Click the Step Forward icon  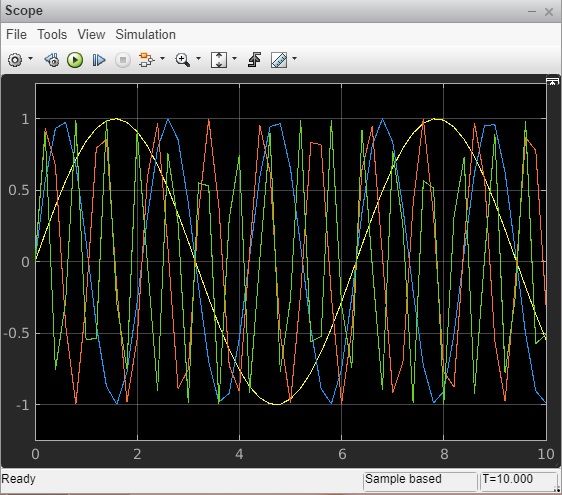tap(99, 60)
